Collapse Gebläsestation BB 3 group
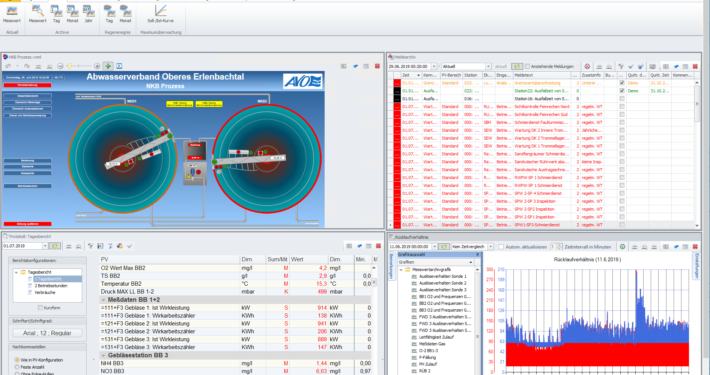Screen dimensions: 710x375 click(103, 356)
